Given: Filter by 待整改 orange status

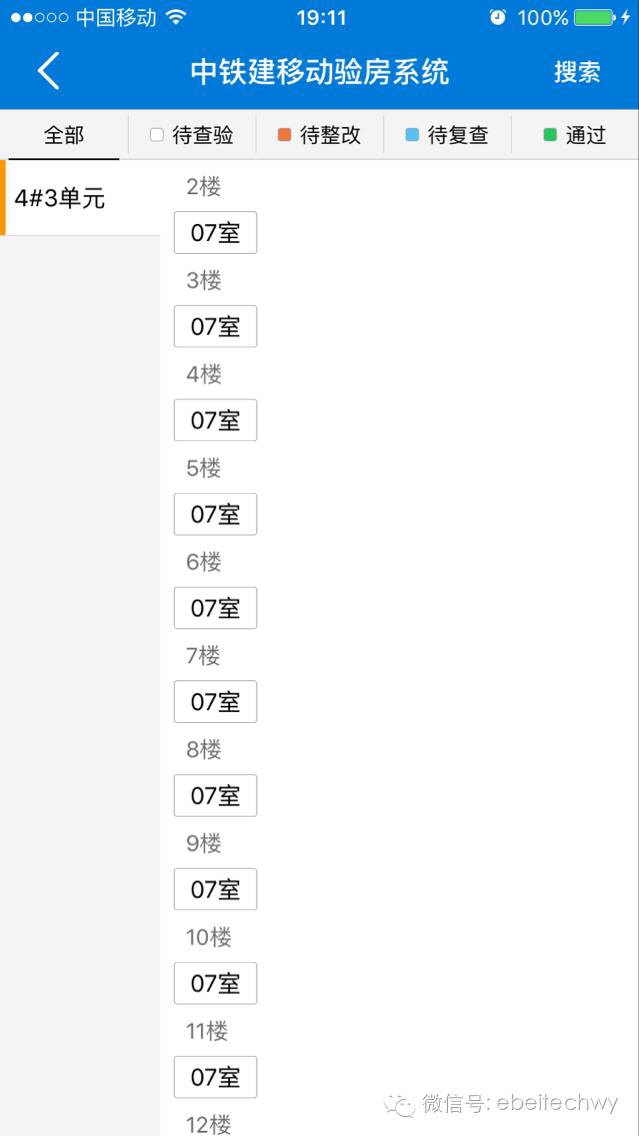Looking at the screenshot, I should click(x=320, y=135).
